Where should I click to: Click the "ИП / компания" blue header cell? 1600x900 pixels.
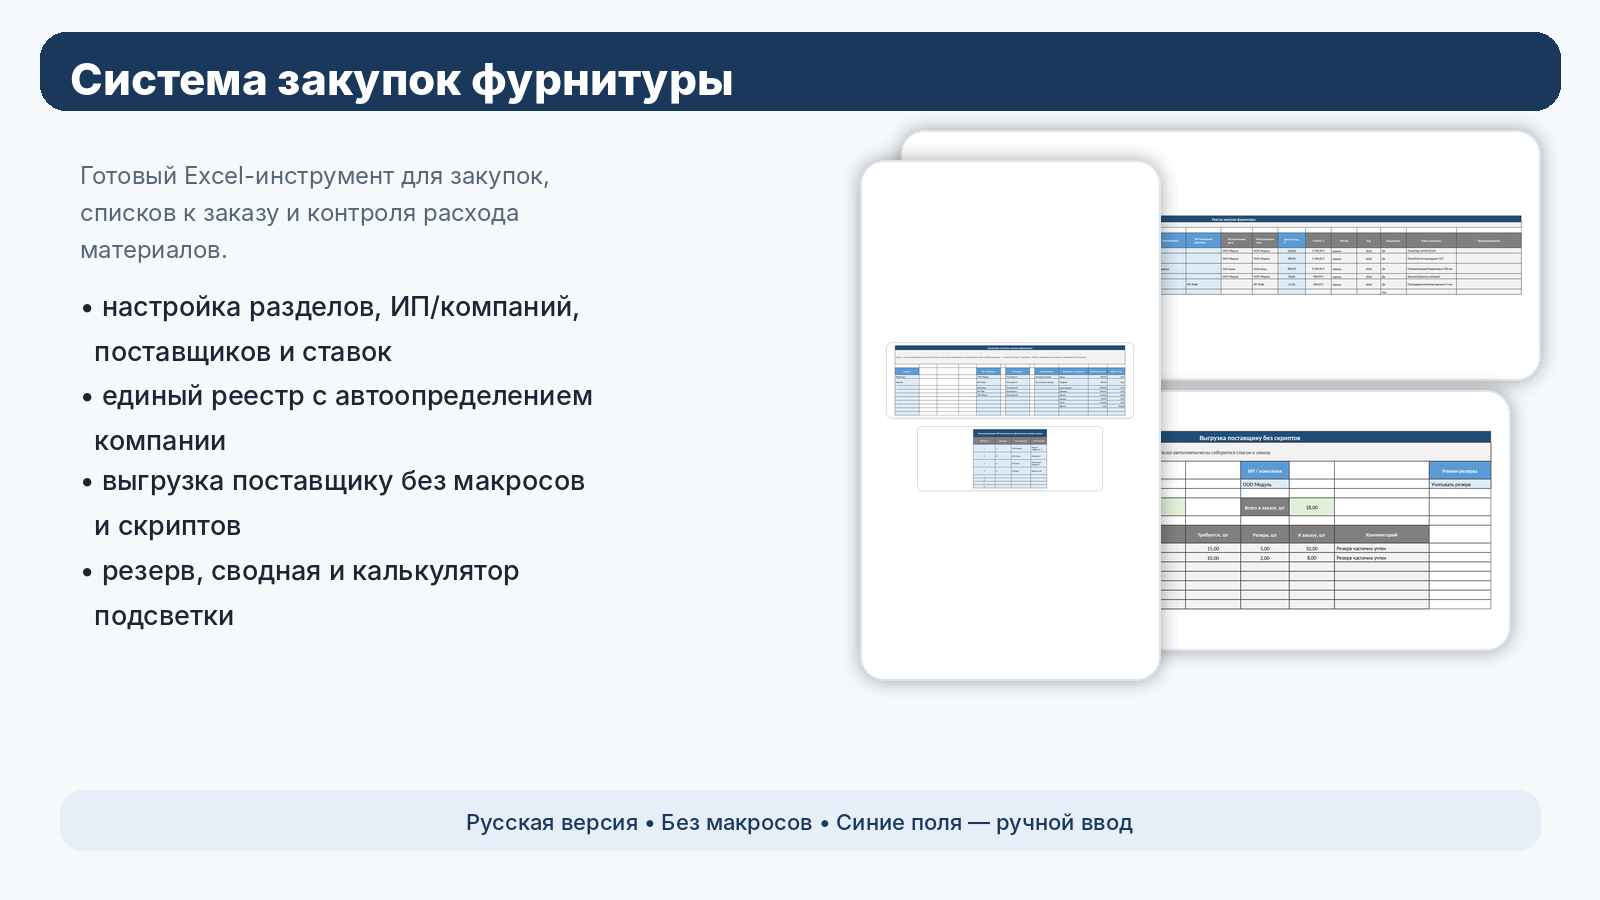[x=1264, y=471]
